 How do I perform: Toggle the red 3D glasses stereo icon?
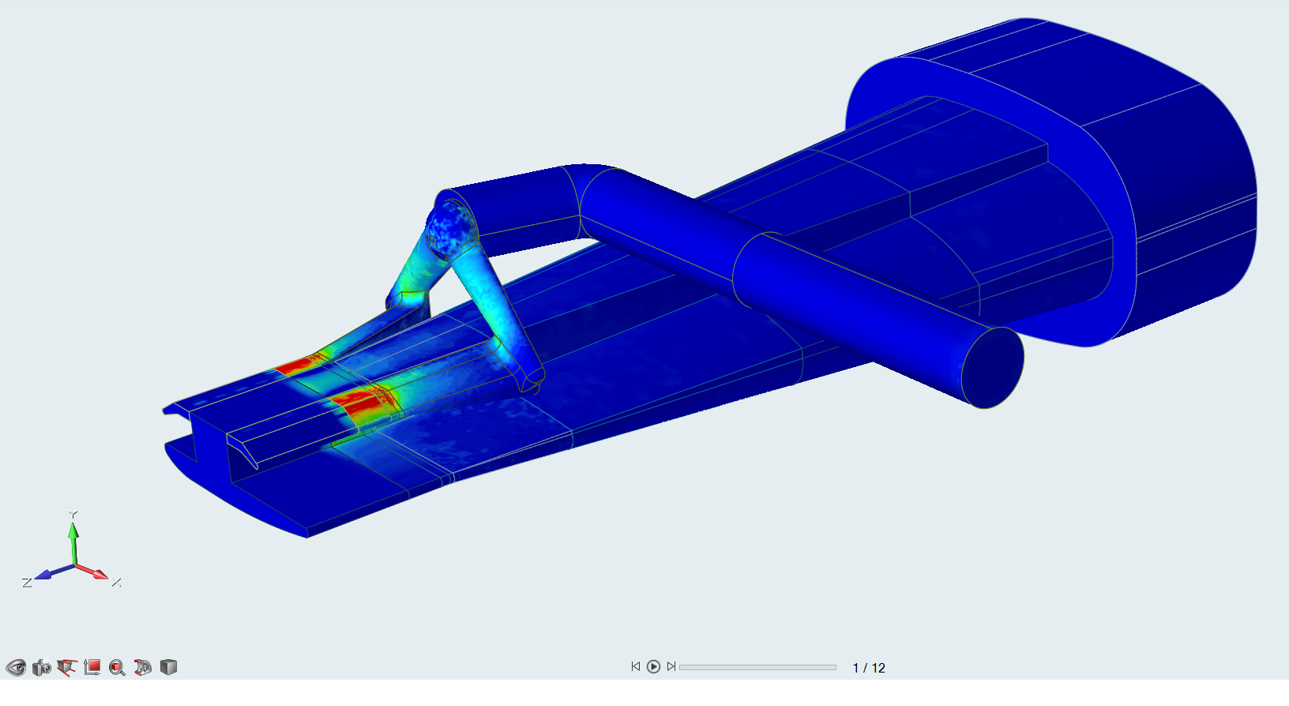(143, 667)
